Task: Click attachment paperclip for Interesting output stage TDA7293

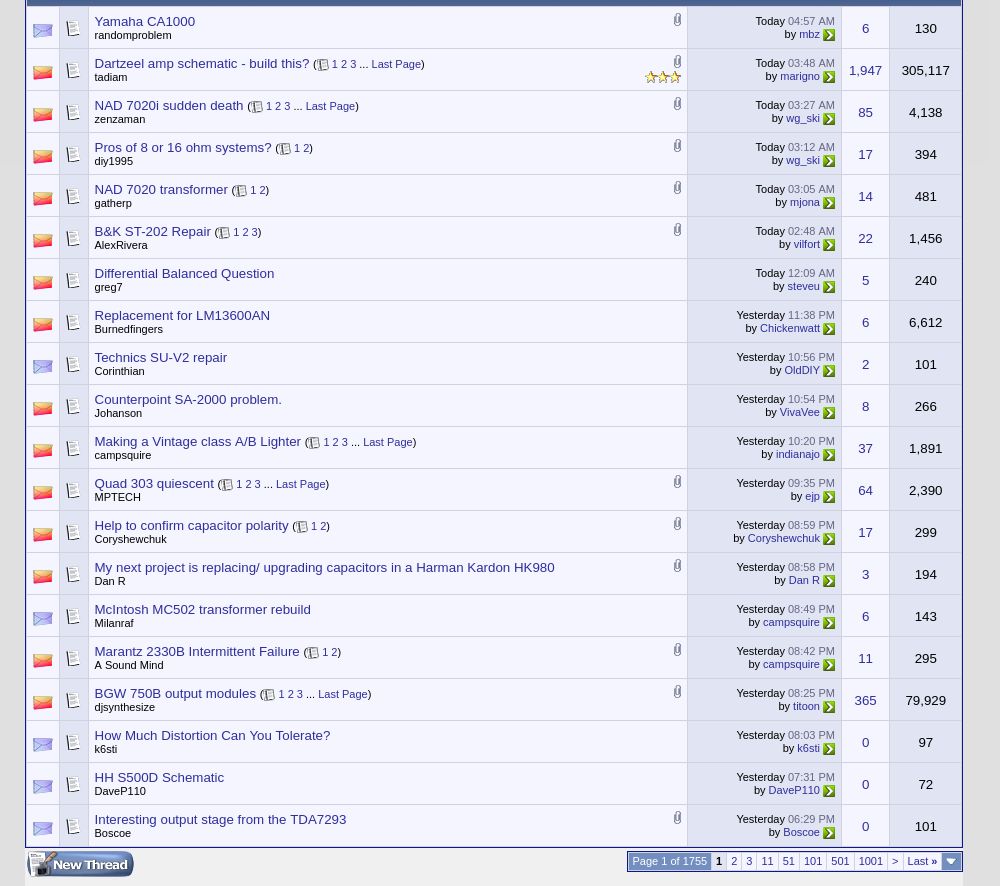Action: pyautogui.click(x=677, y=818)
